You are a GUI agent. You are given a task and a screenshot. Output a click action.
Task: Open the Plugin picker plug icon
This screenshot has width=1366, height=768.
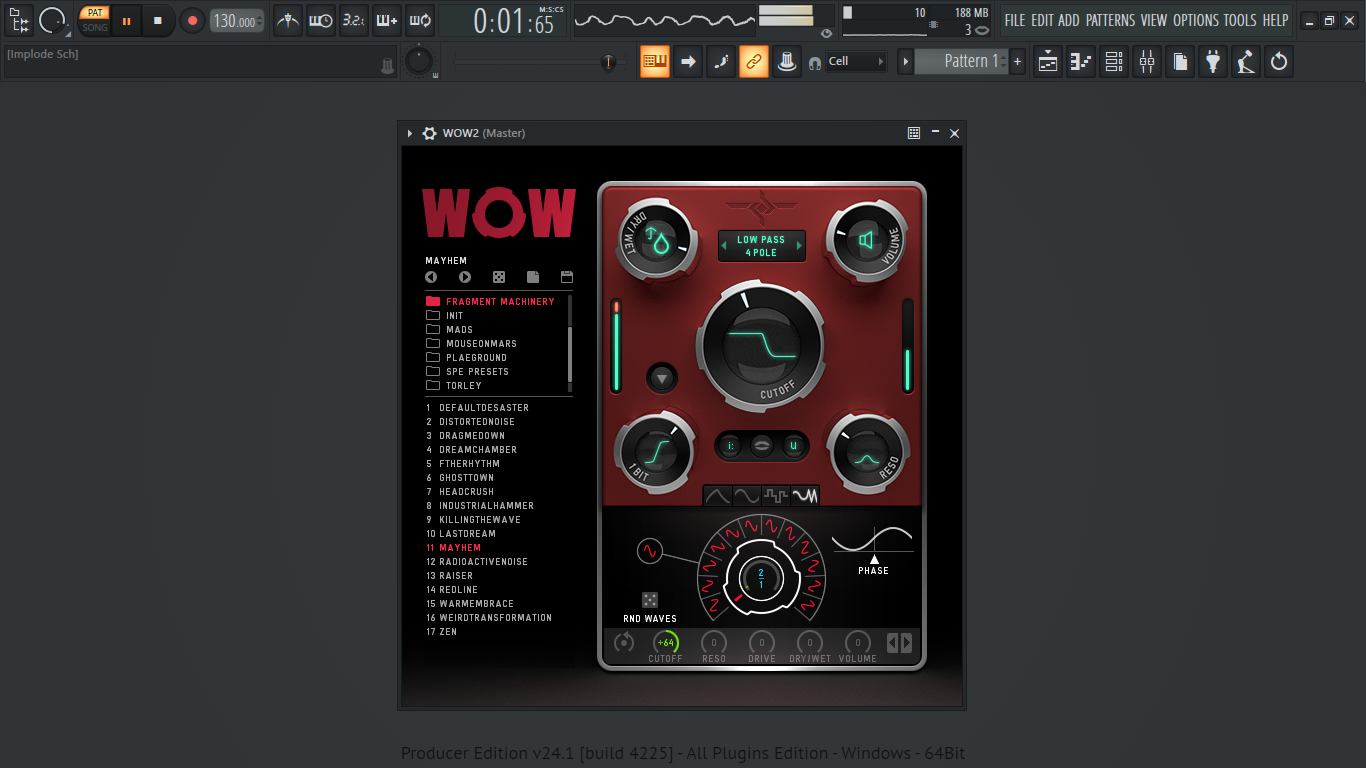pos(1213,62)
